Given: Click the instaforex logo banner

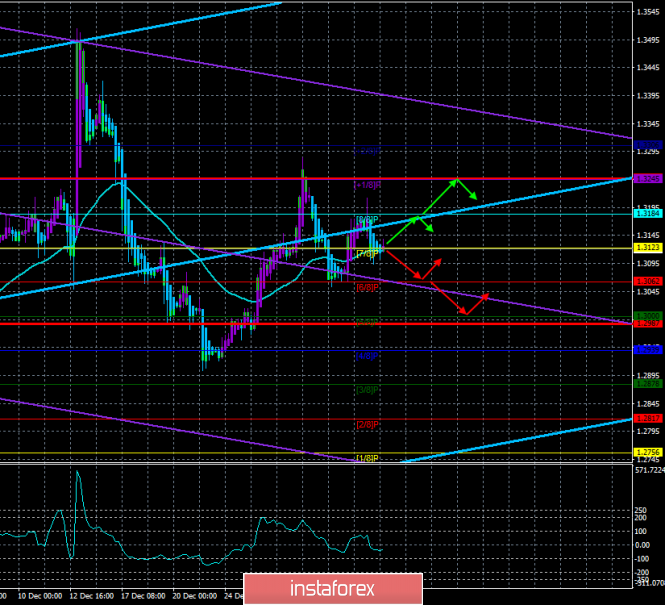Looking at the screenshot, I should coord(333,588).
